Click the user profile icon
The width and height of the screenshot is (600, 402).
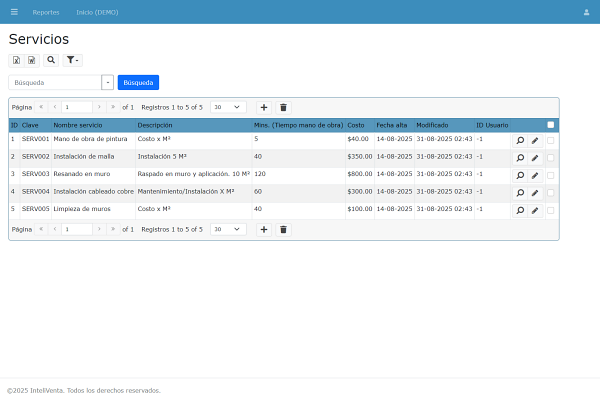pyautogui.click(x=586, y=12)
